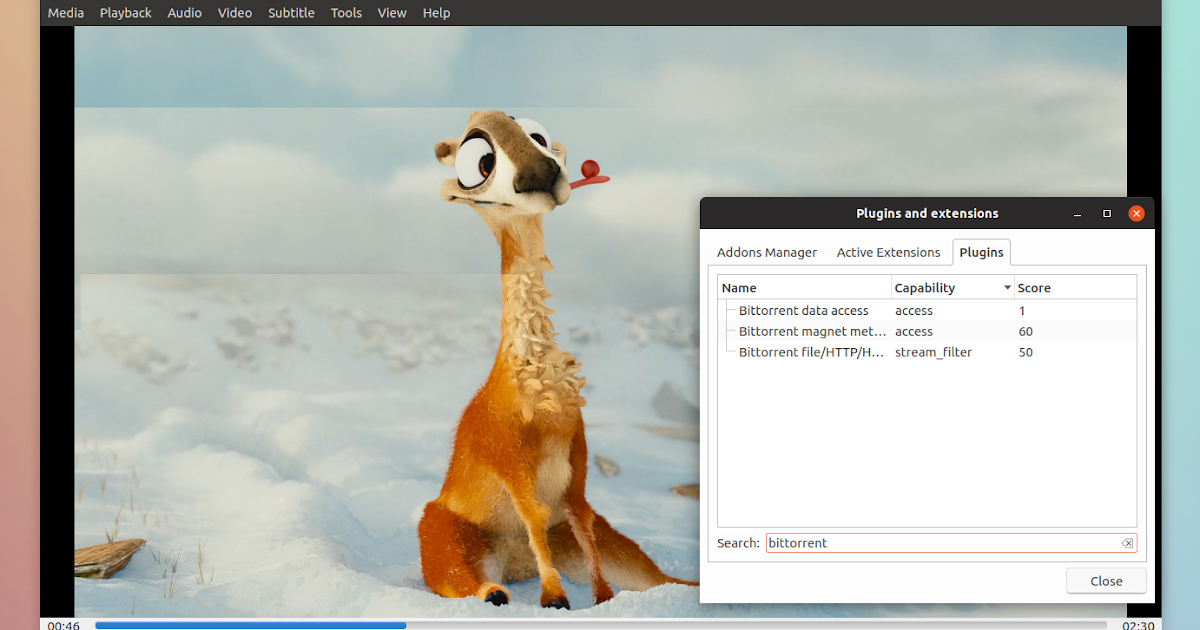Minimize the Plugins and extensions window
The height and width of the screenshot is (630, 1200).
tap(1077, 214)
